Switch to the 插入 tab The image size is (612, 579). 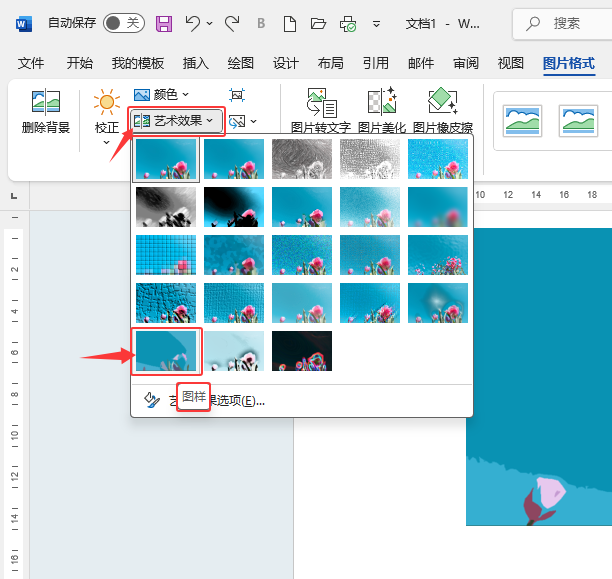tap(196, 63)
